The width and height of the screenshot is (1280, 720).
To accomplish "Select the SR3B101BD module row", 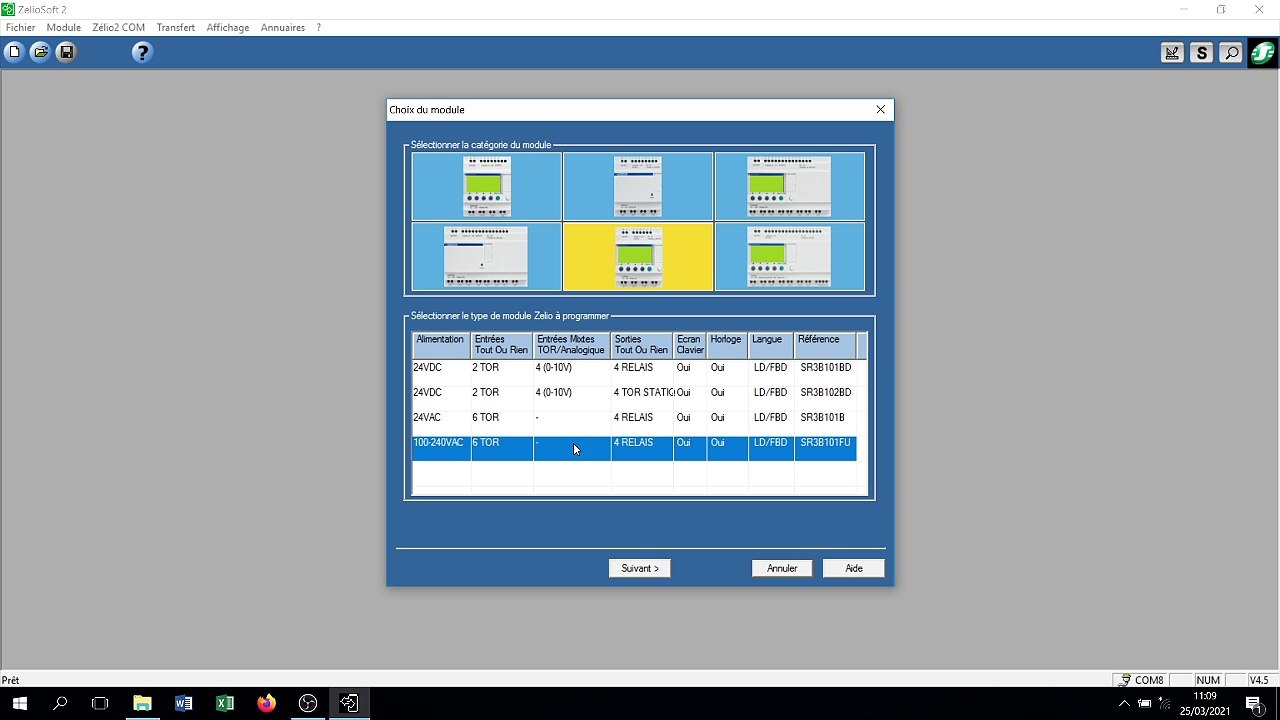I will tap(634, 373).
